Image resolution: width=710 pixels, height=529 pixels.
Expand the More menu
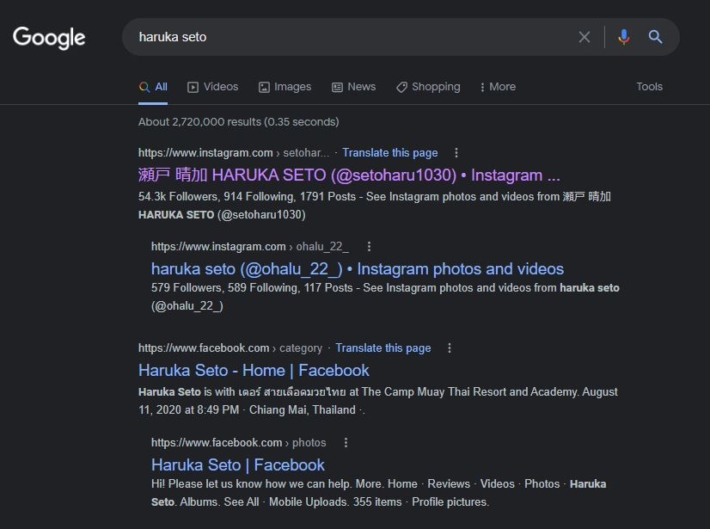click(x=498, y=87)
